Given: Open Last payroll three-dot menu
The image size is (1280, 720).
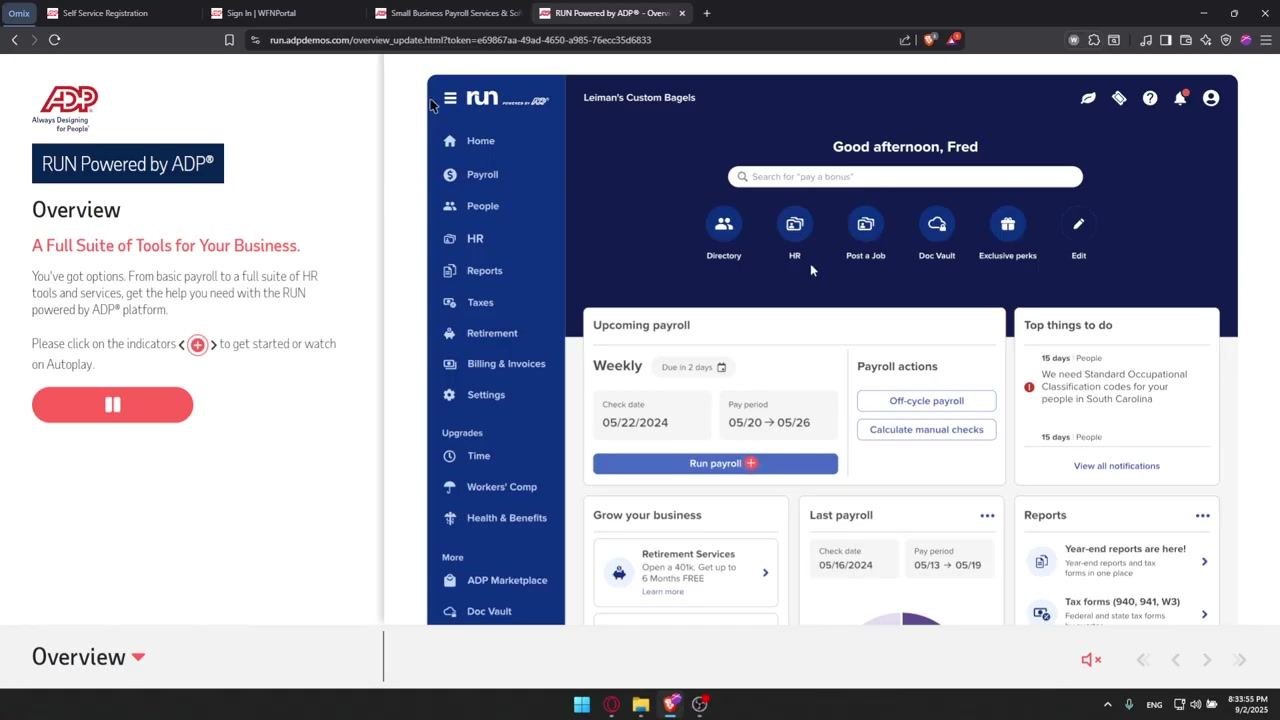Looking at the screenshot, I should click(987, 516).
